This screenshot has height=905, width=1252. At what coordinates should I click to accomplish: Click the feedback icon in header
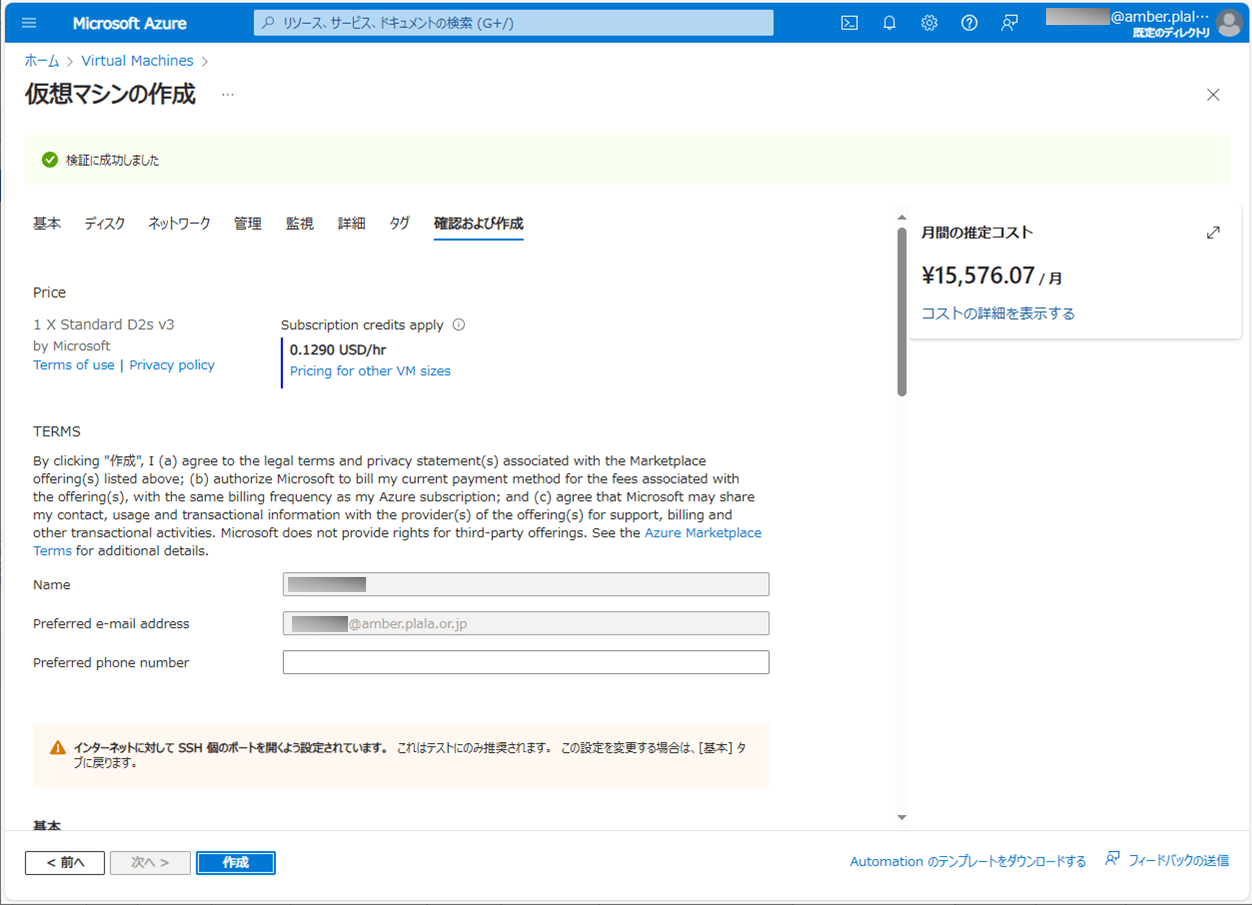1010,23
